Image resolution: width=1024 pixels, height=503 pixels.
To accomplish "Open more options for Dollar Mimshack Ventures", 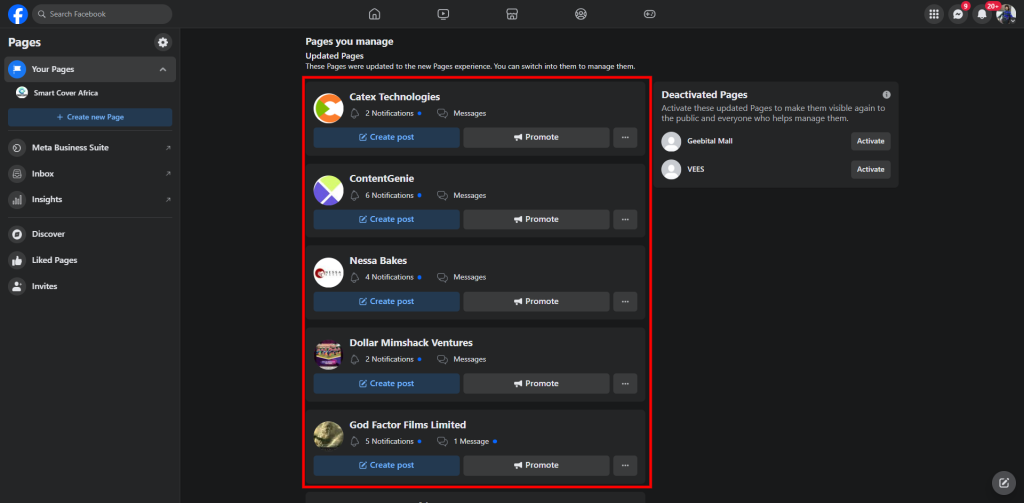I will [625, 383].
